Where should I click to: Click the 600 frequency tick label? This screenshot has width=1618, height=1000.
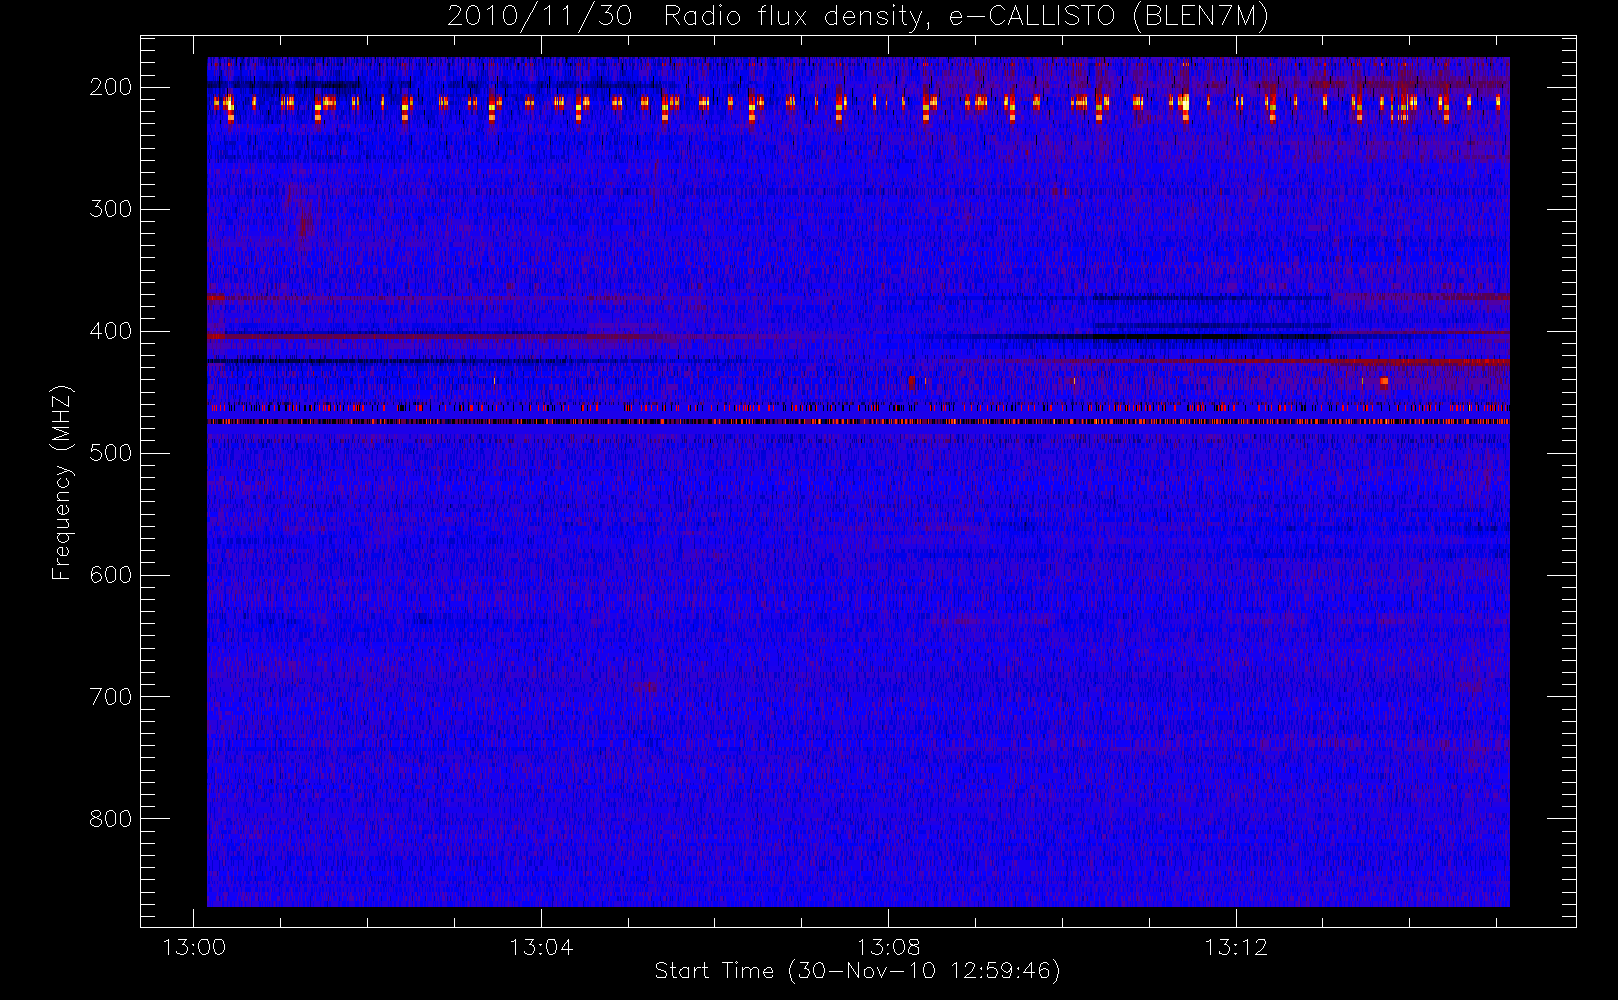pos(111,575)
